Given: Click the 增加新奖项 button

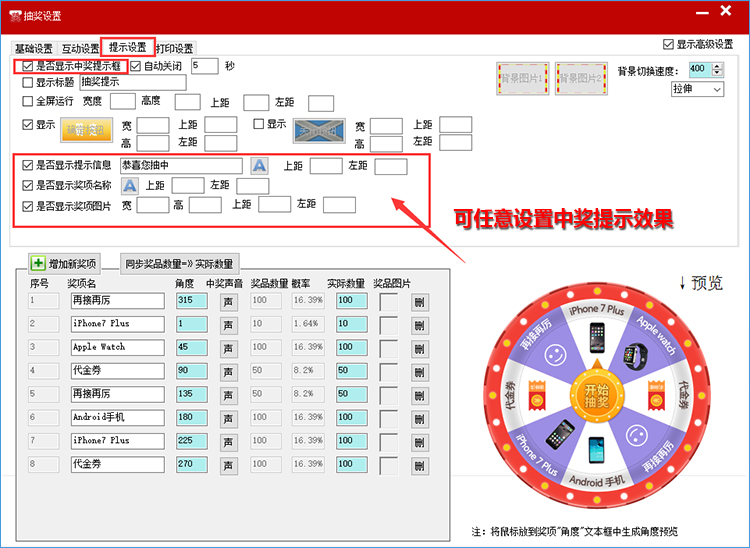Looking at the screenshot, I should (x=65, y=264).
